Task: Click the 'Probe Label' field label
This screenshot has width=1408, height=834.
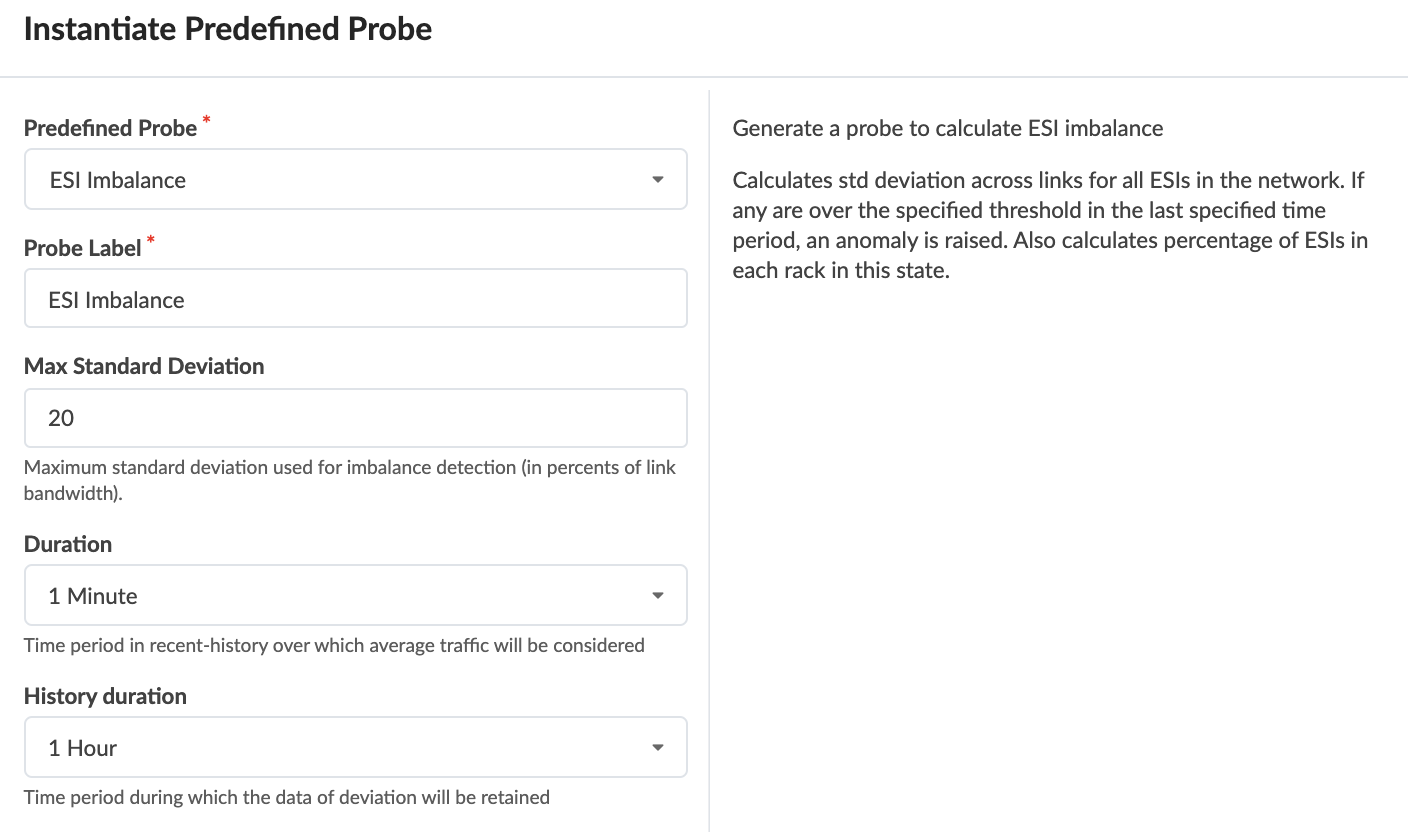Action: (x=82, y=248)
